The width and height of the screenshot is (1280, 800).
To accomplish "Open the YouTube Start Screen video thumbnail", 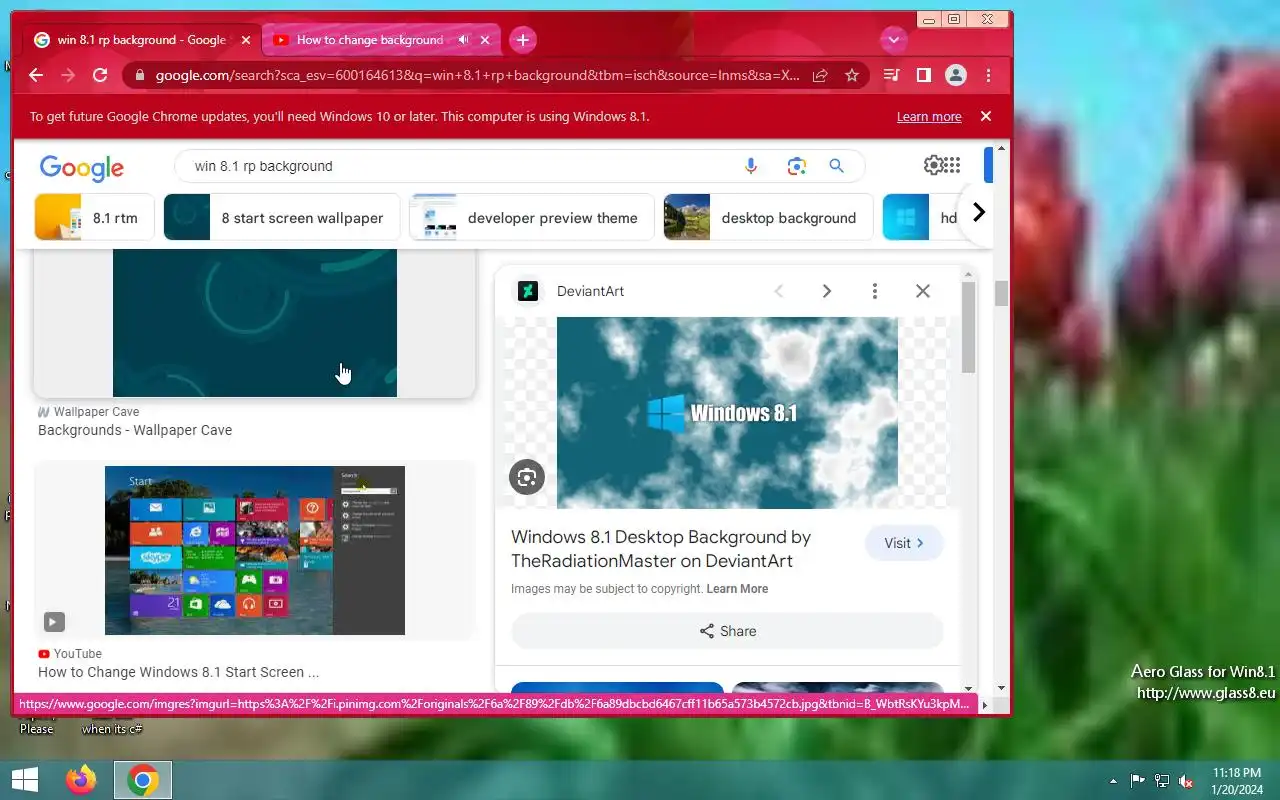I will pyautogui.click(x=255, y=550).
